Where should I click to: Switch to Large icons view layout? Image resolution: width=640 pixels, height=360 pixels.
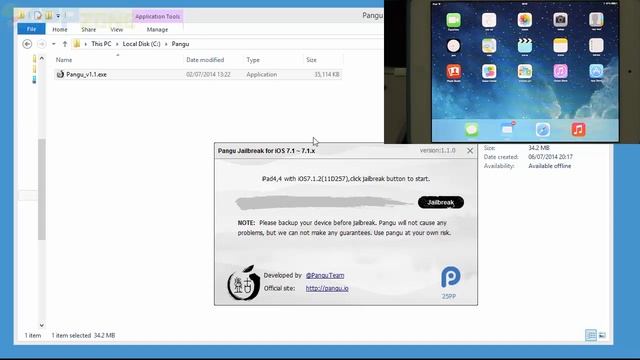tap(602, 335)
